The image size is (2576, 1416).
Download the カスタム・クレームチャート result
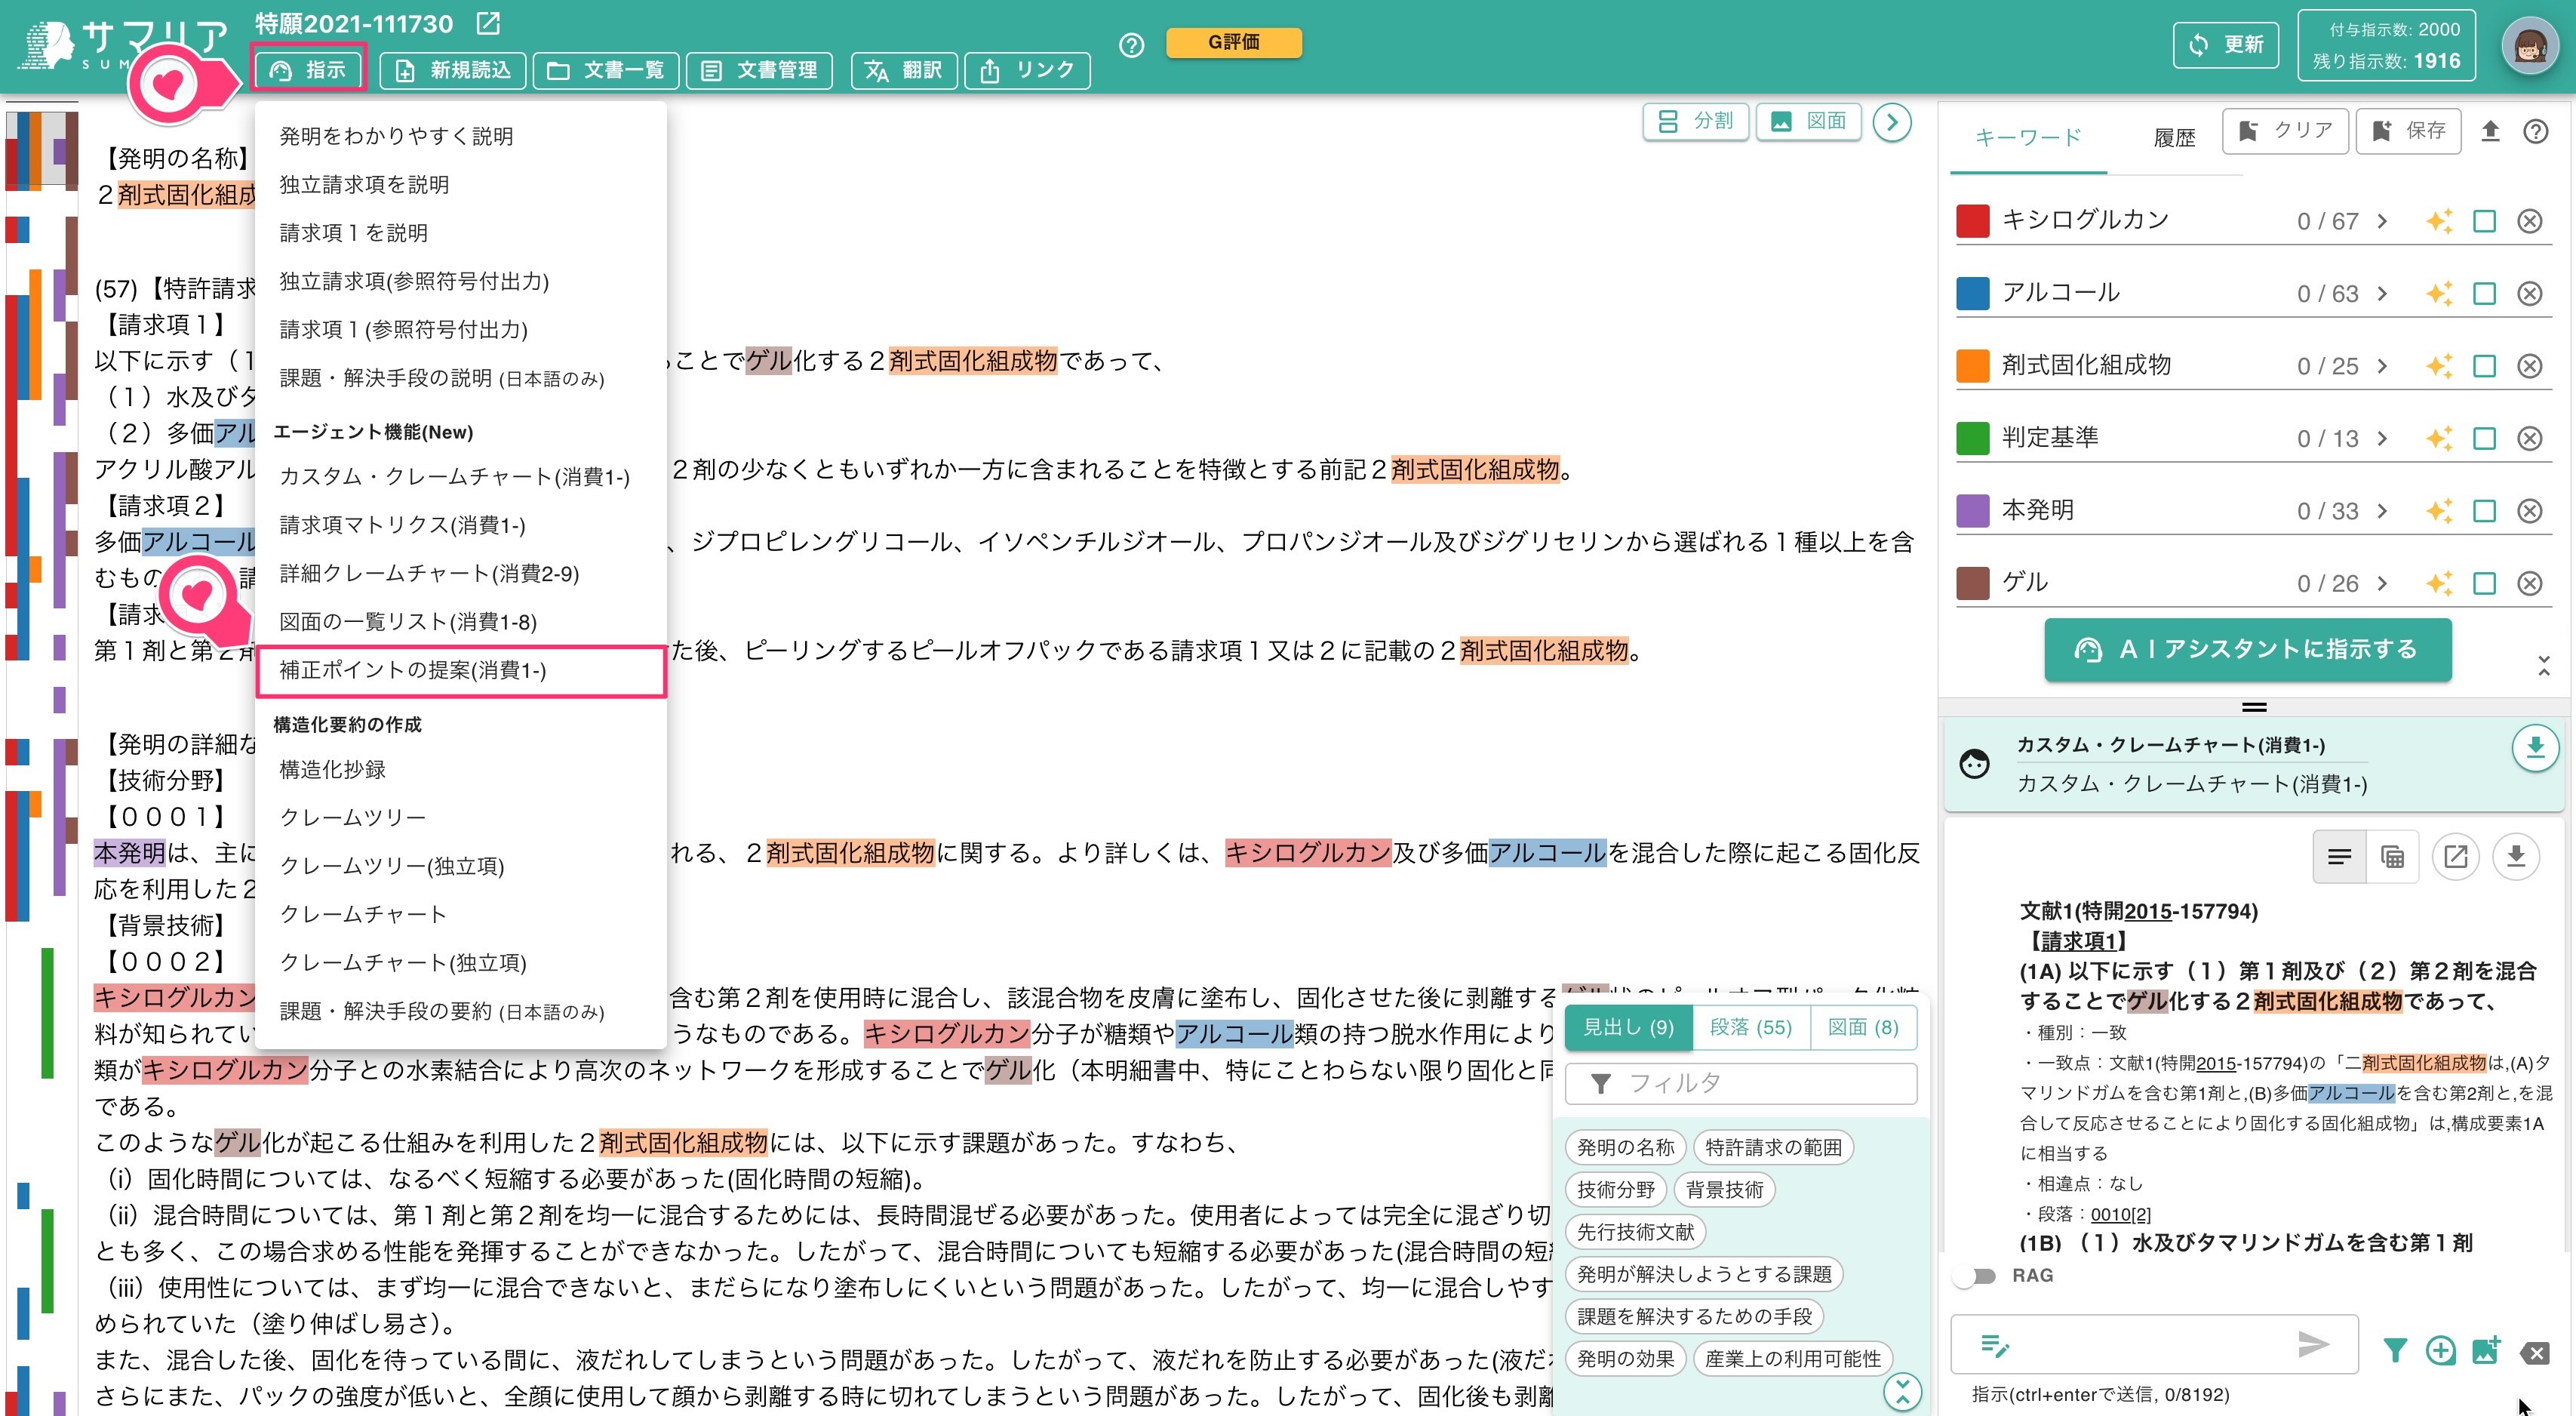[2535, 747]
